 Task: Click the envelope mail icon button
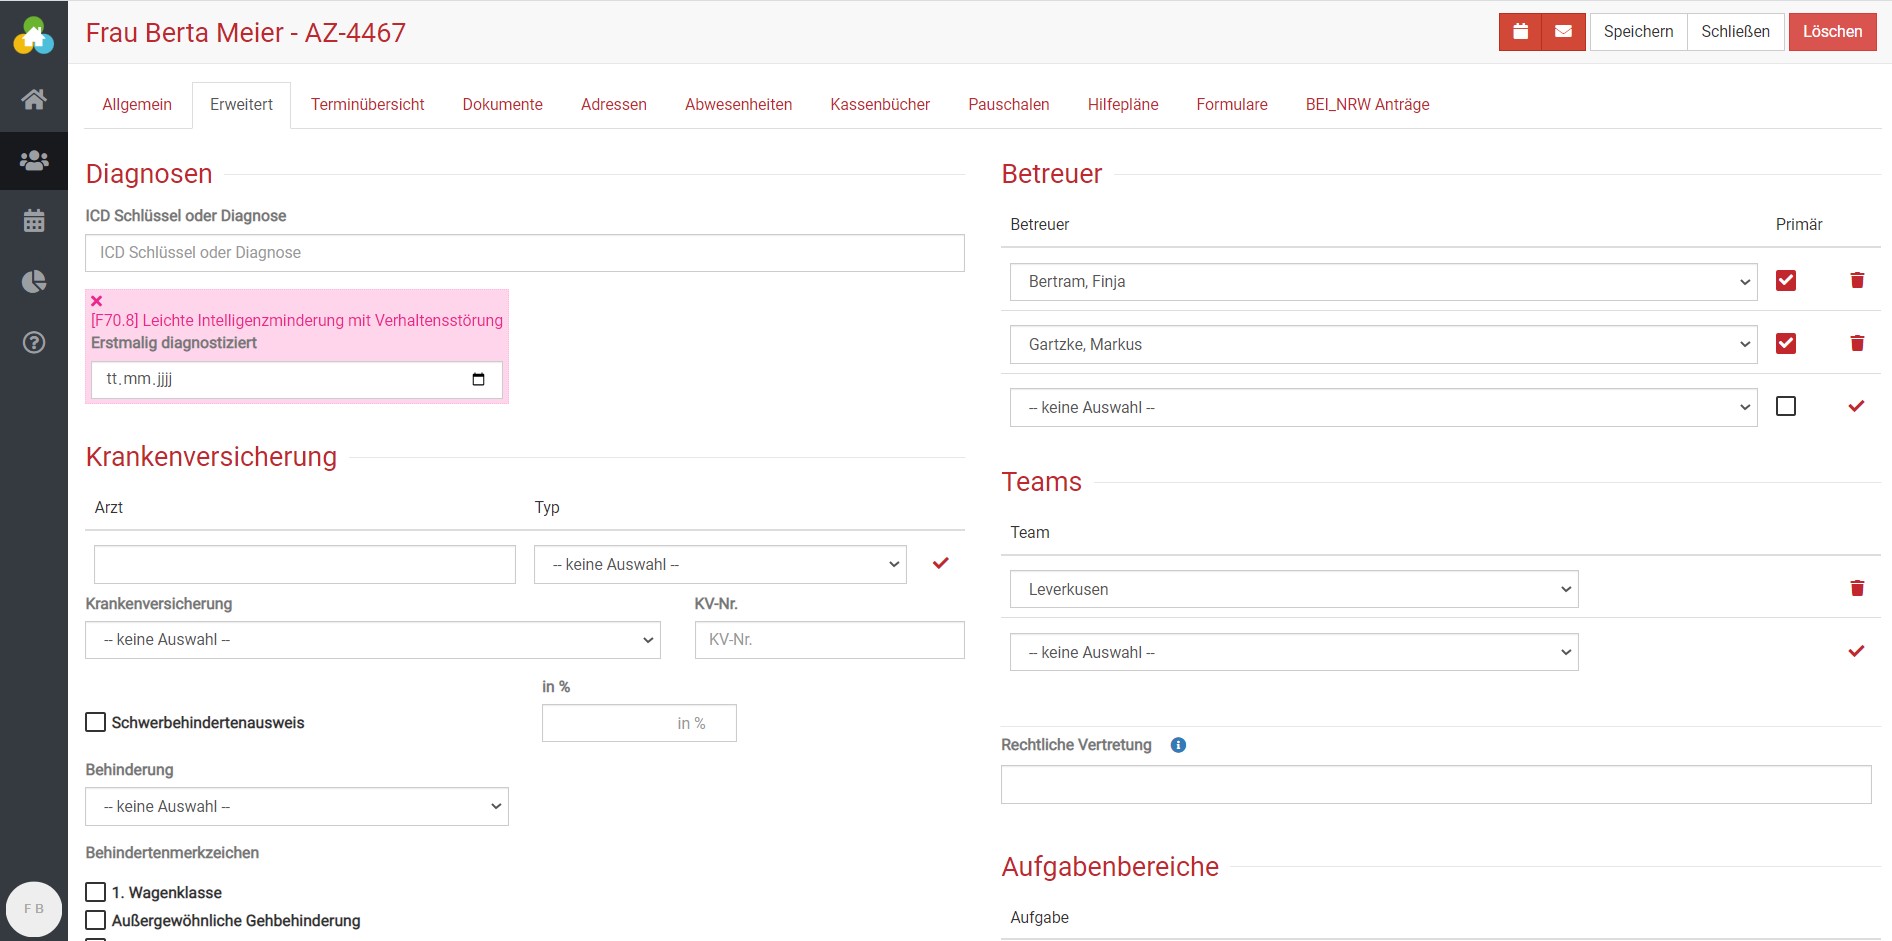pos(1563,32)
